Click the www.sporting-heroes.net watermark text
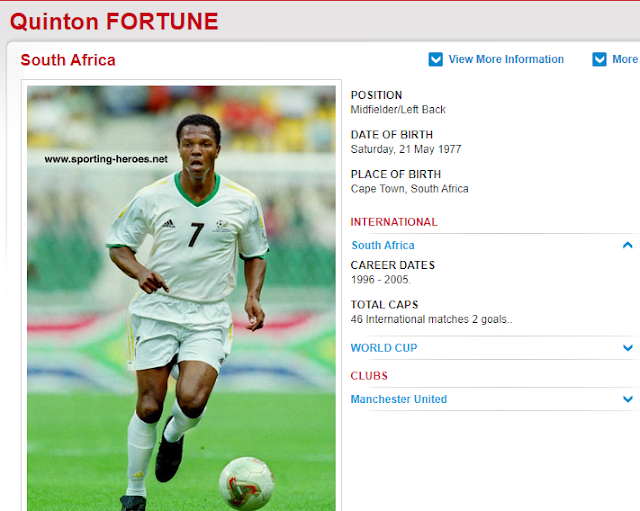The height and width of the screenshot is (511, 640). (x=106, y=159)
